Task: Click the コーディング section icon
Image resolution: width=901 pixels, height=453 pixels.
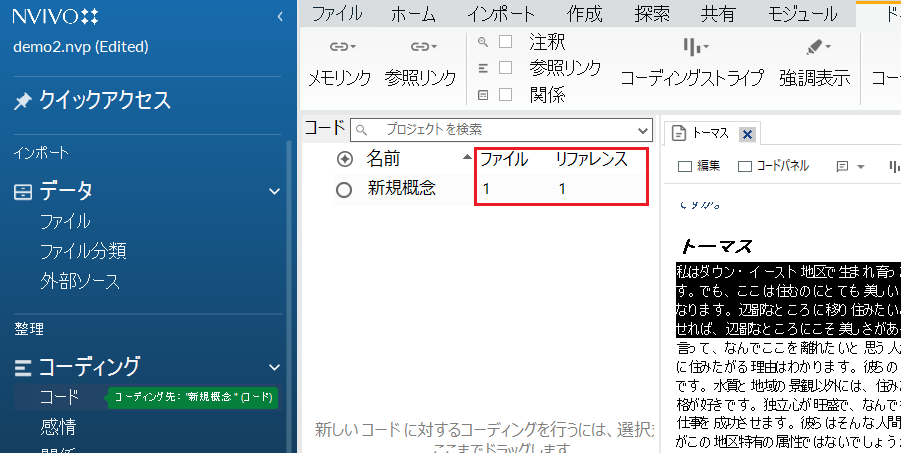Action: click(23, 367)
